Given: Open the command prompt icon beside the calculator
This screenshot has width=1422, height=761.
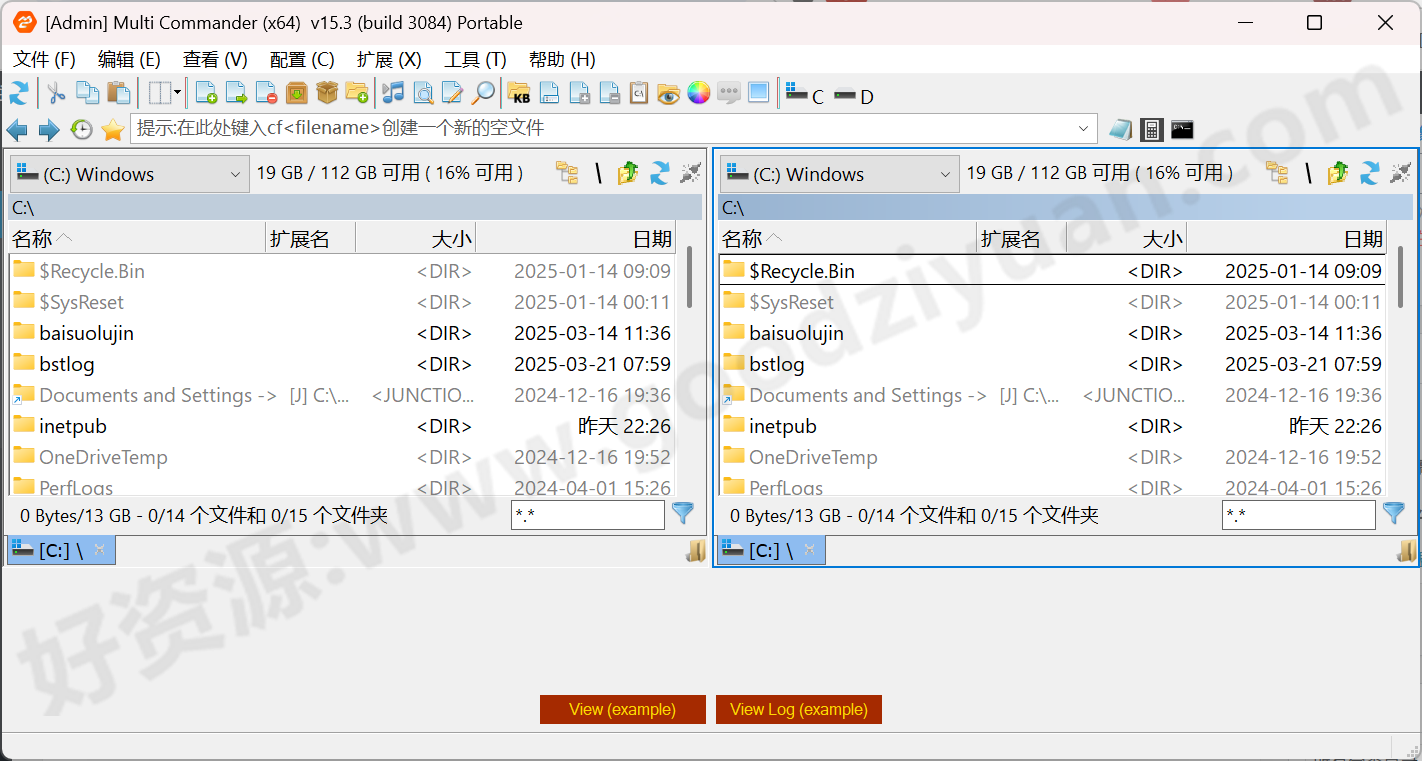Looking at the screenshot, I should (x=1182, y=129).
